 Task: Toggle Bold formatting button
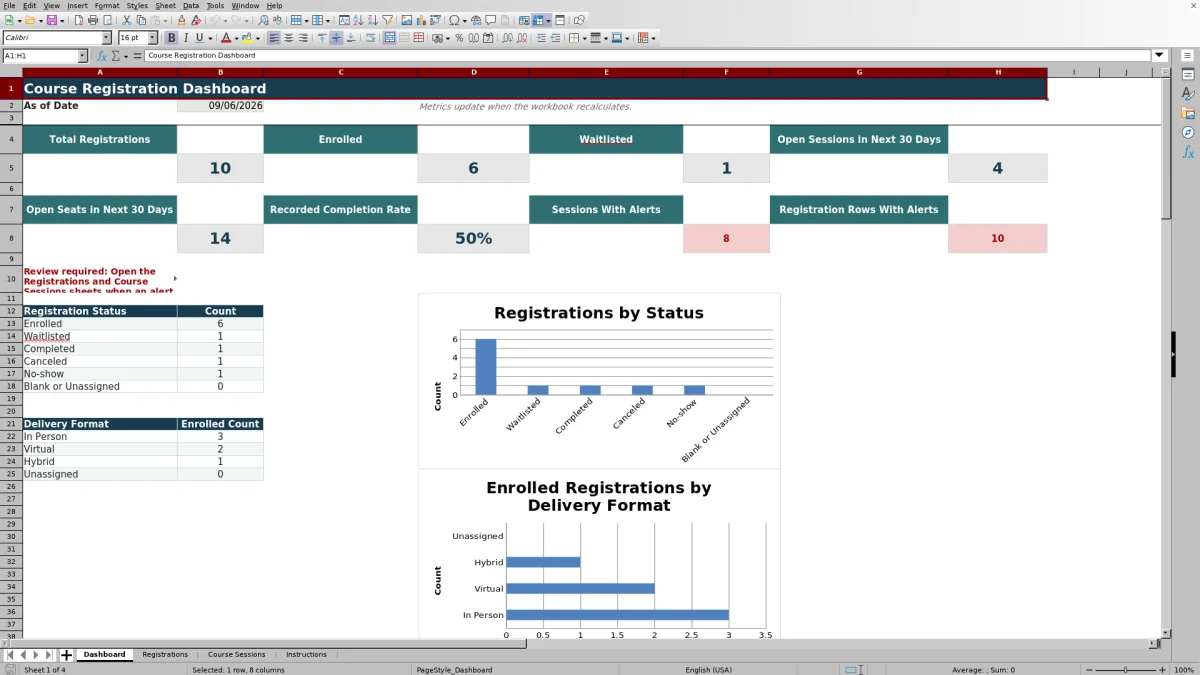click(171, 38)
